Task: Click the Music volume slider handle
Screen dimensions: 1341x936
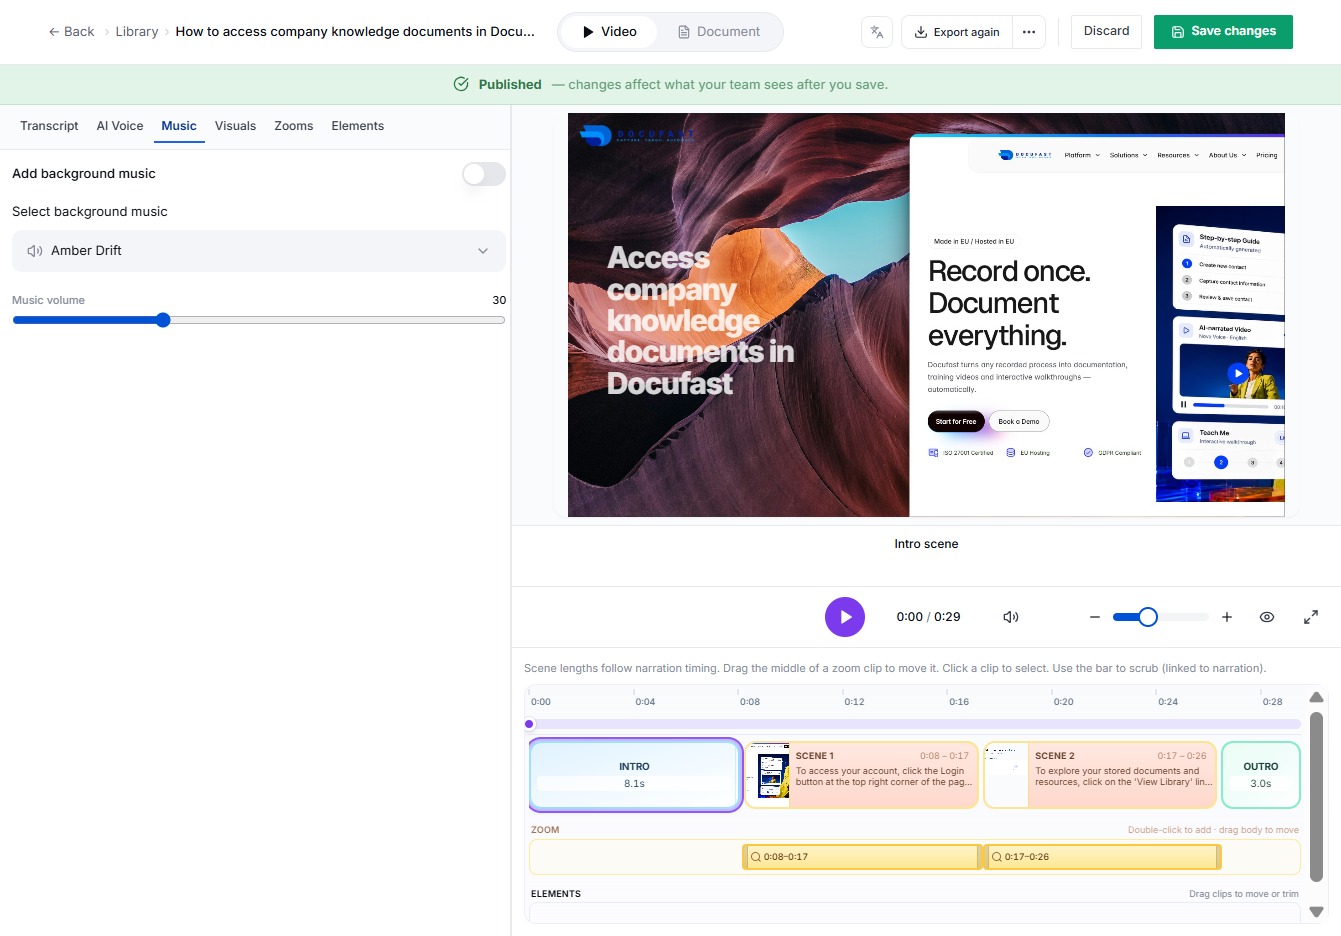Action: pos(163,320)
